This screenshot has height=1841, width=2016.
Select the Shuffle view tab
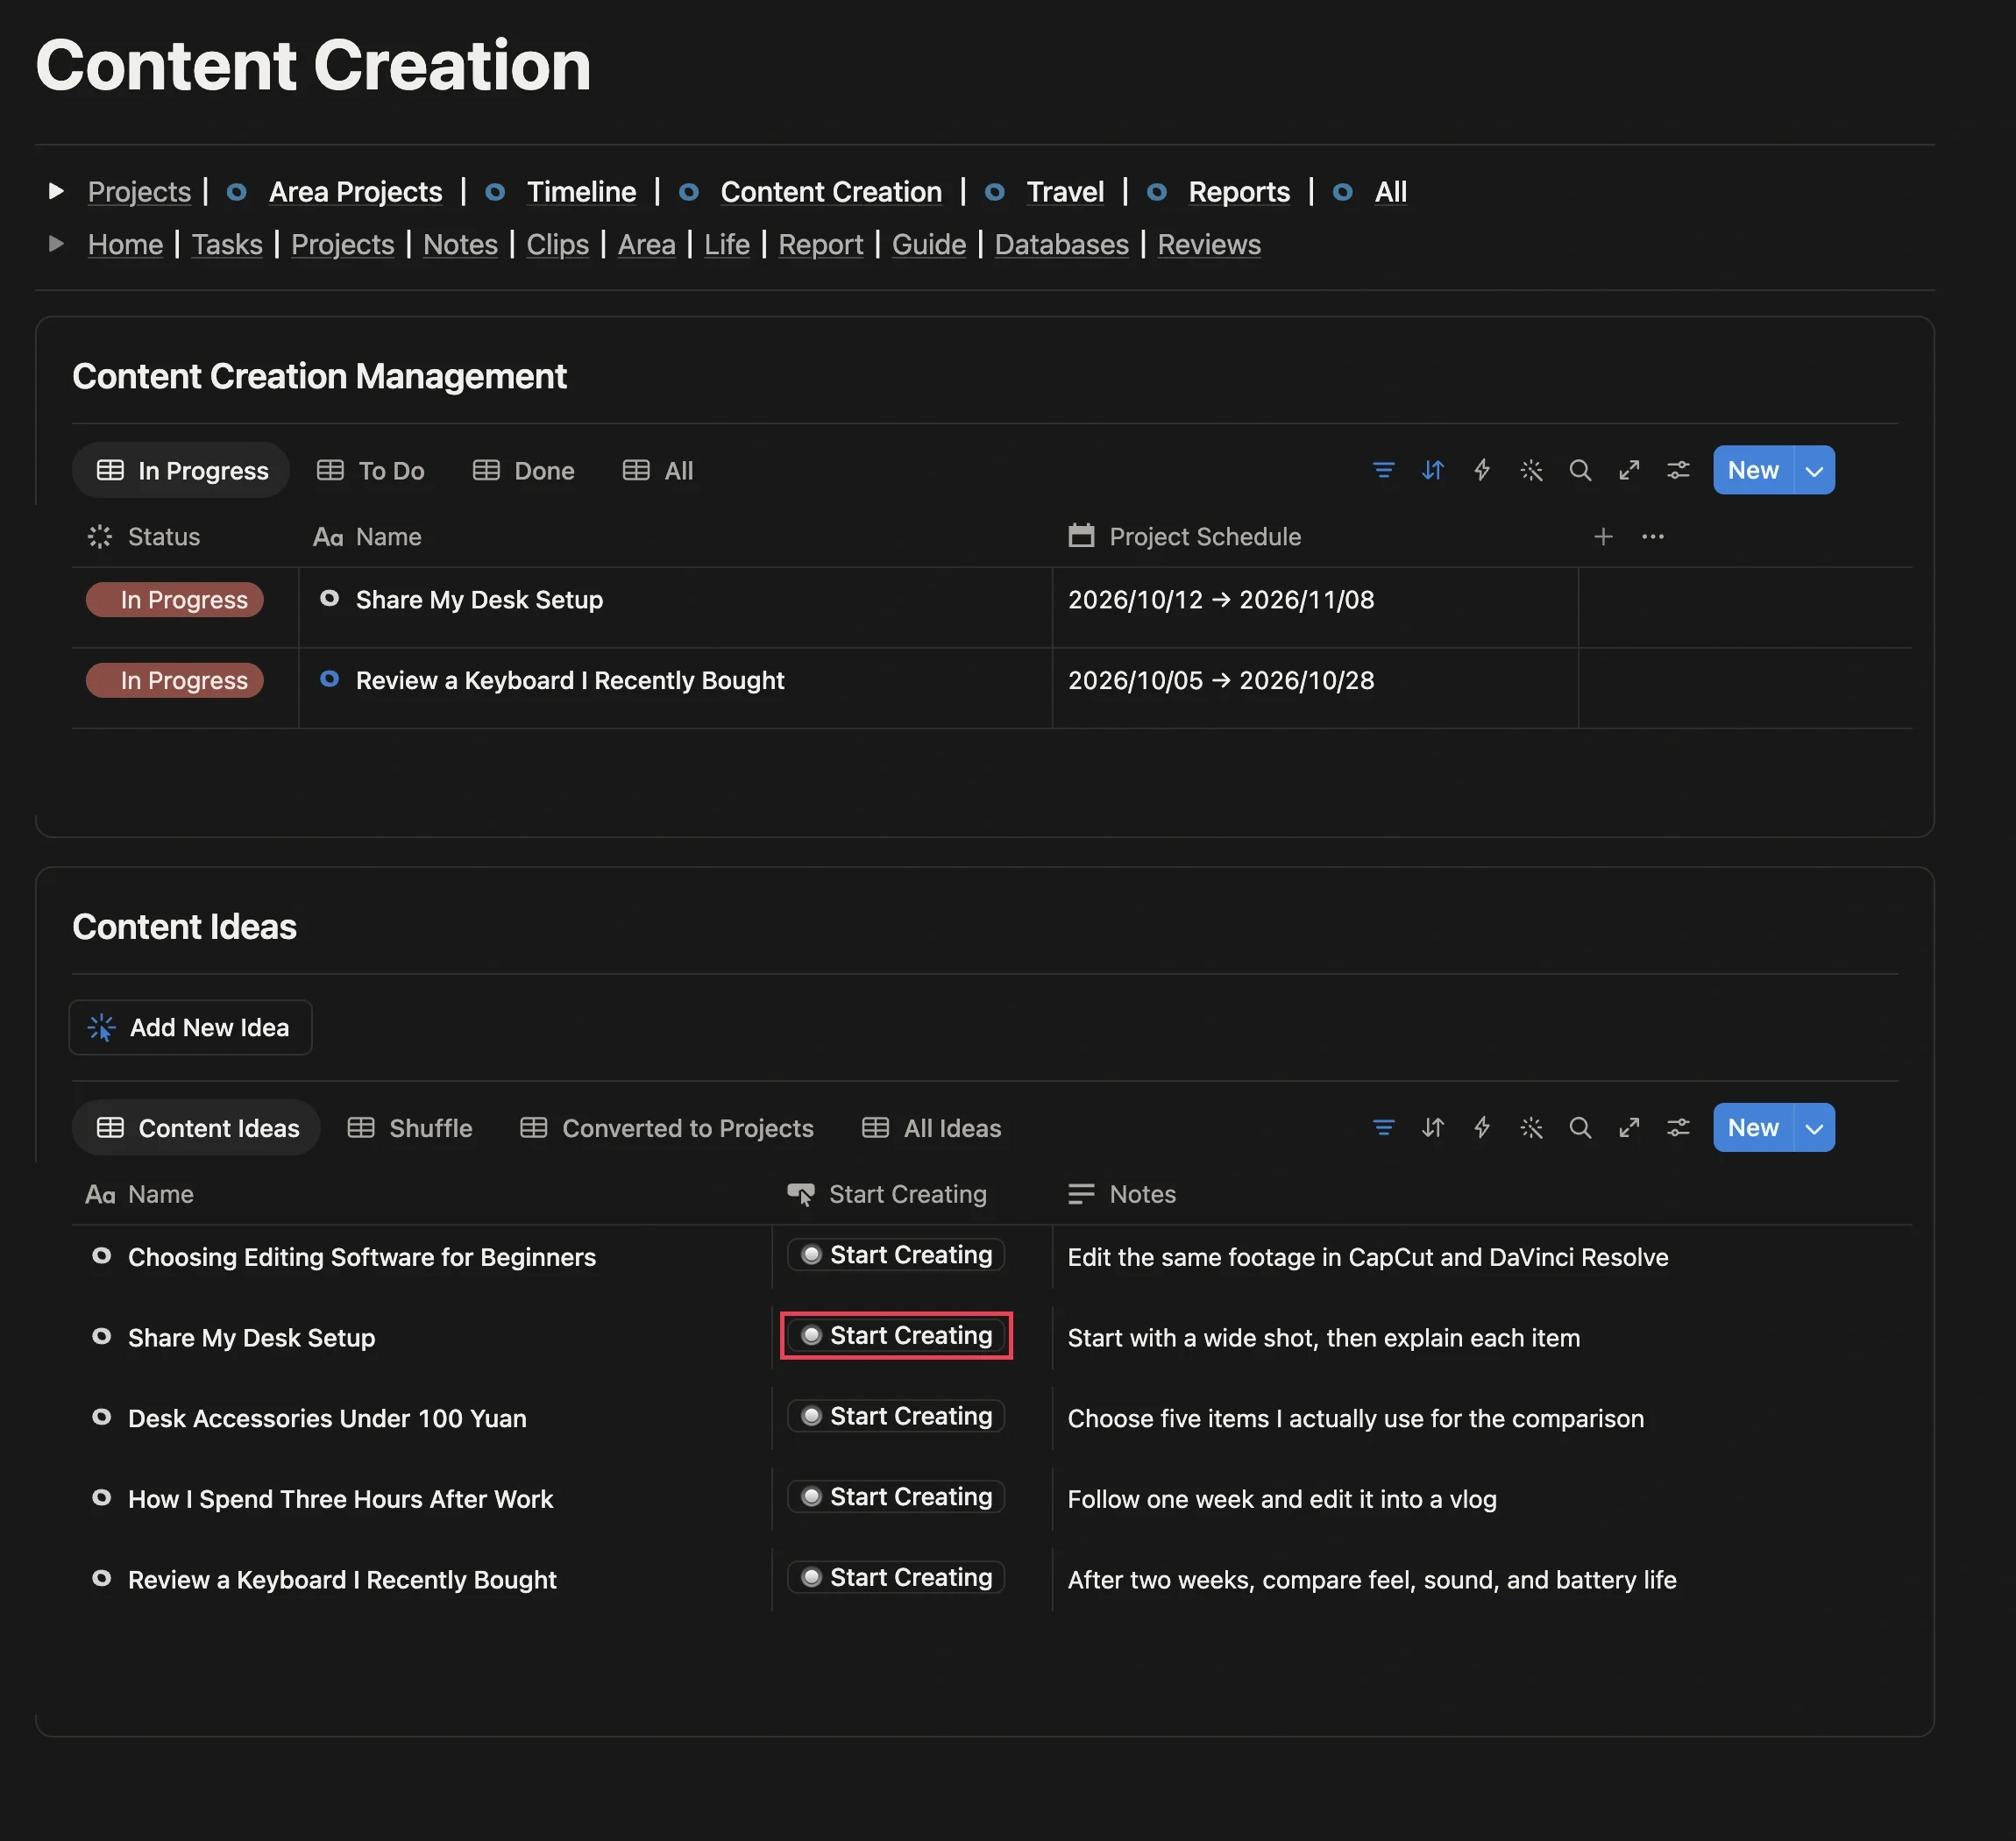click(409, 1127)
